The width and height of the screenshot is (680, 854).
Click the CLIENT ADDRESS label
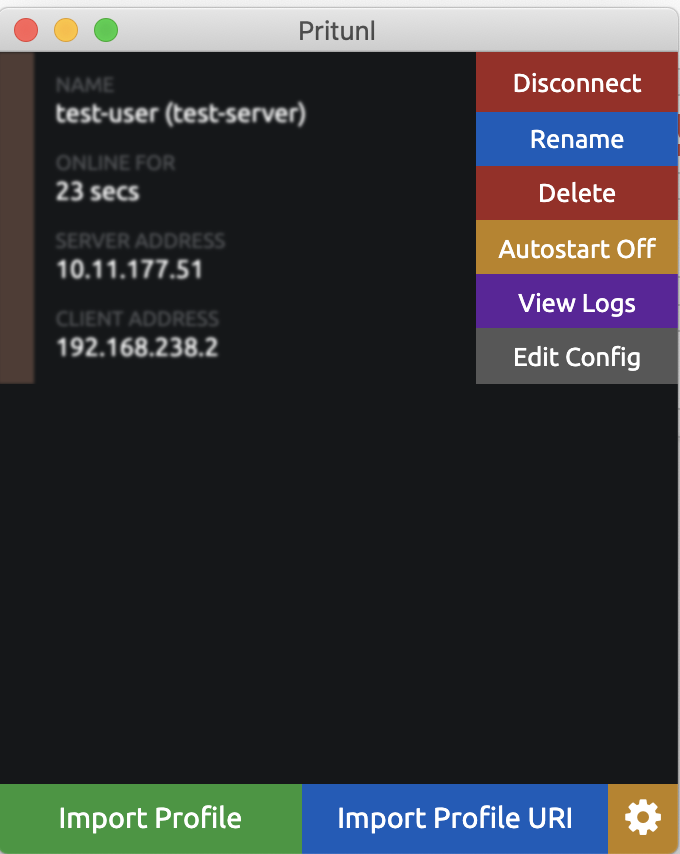tap(137, 319)
